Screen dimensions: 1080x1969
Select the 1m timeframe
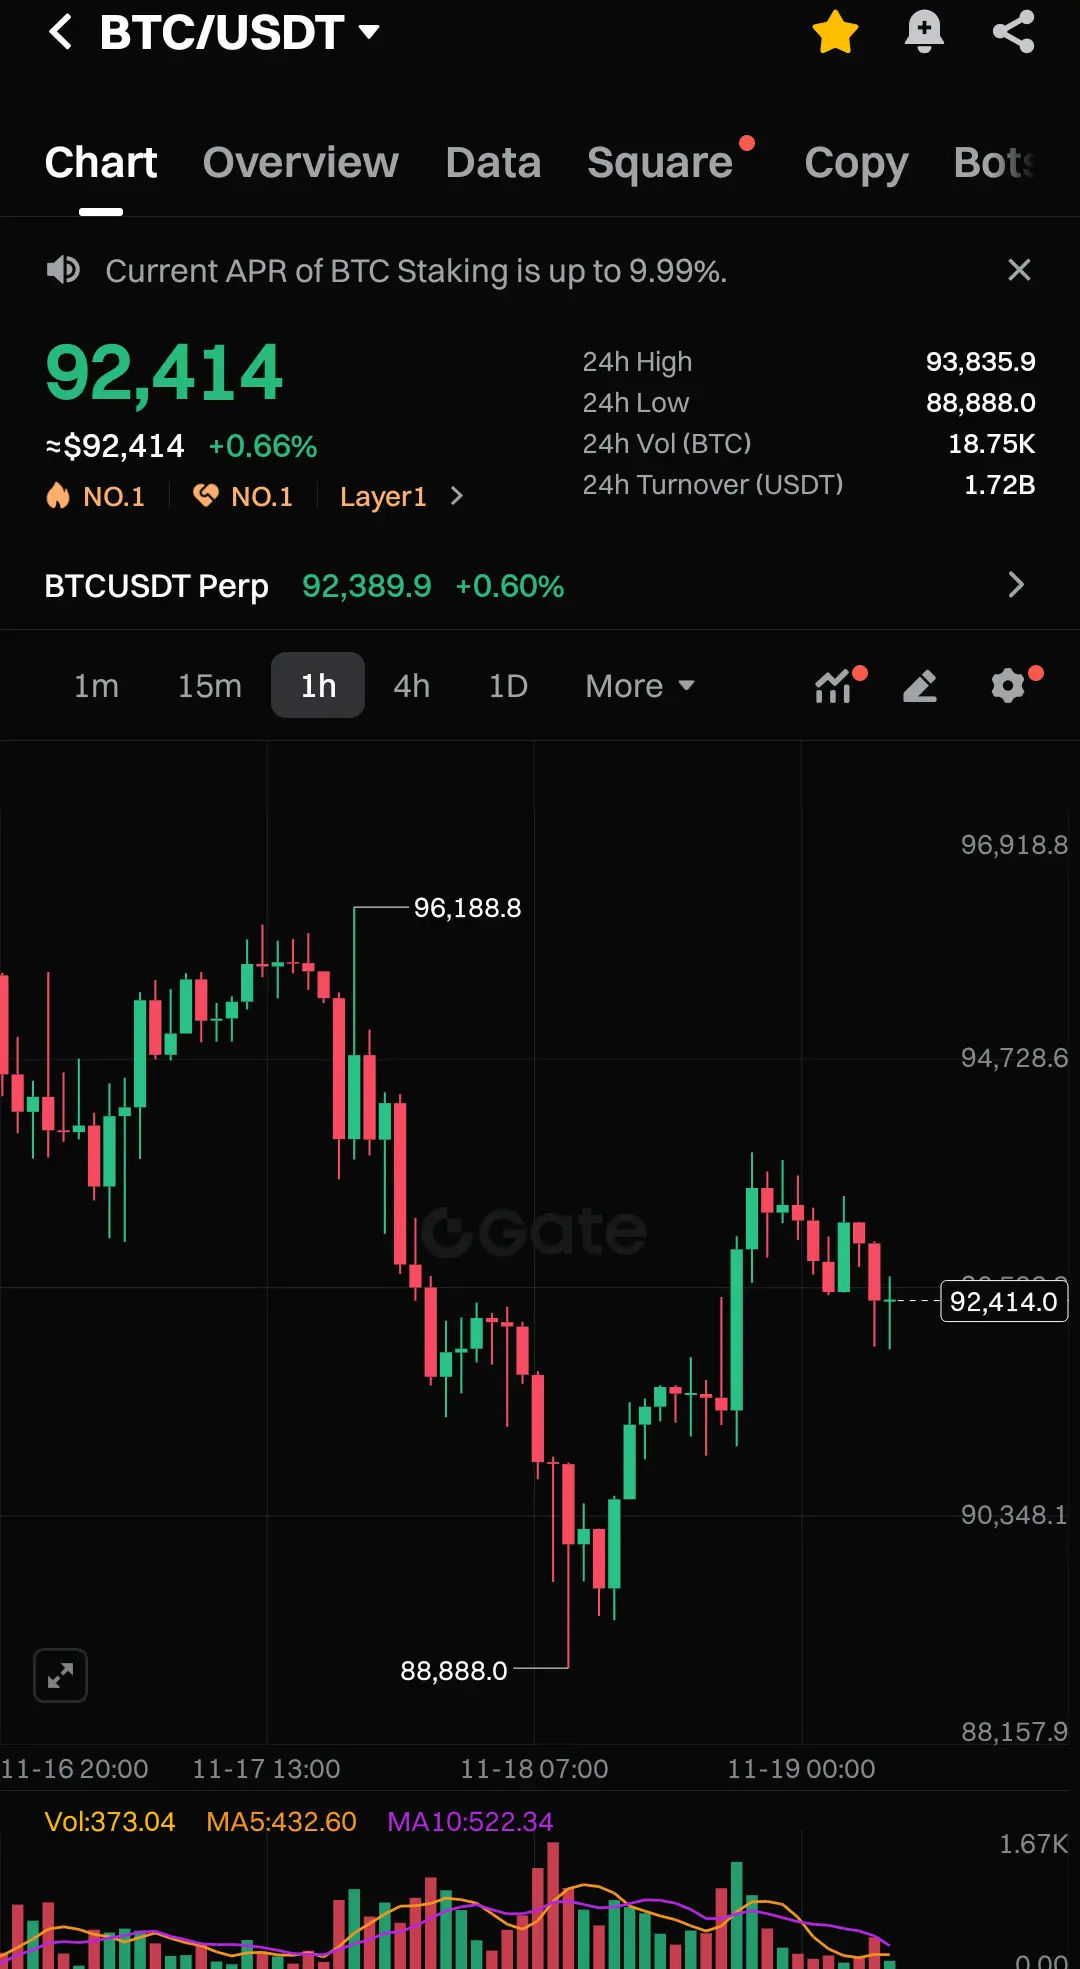(96, 686)
